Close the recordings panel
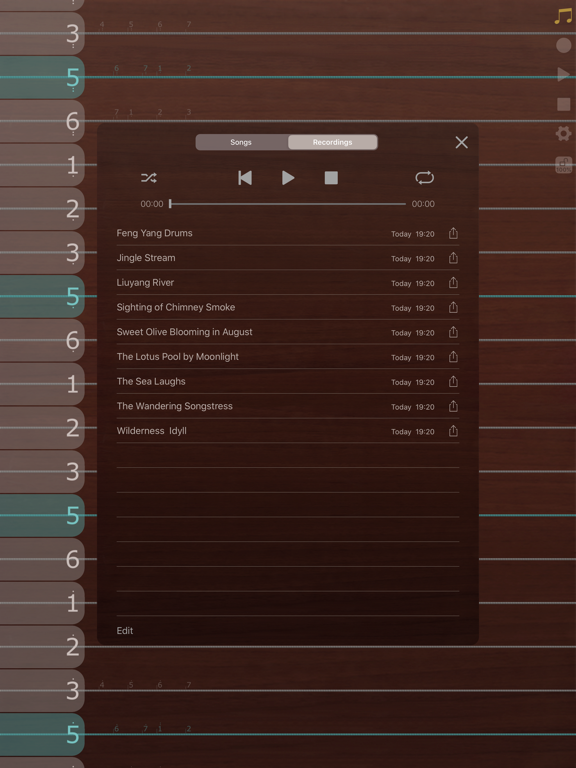The image size is (576, 768). tap(461, 143)
